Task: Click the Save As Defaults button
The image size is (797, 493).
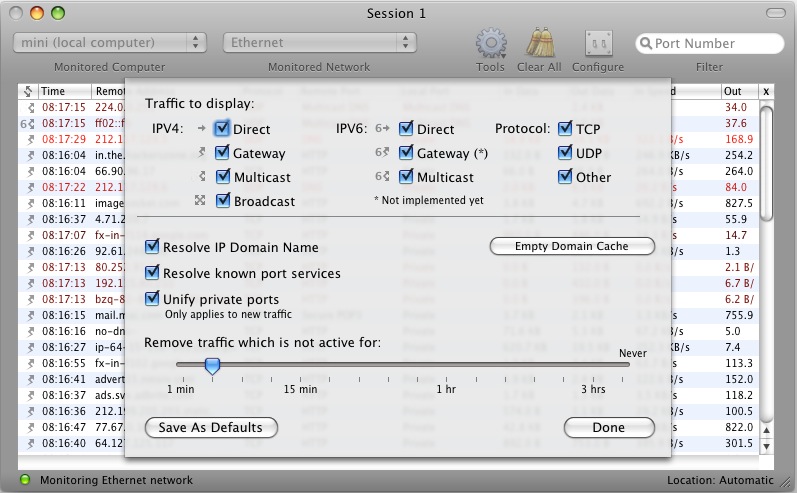Action: (x=210, y=427)
